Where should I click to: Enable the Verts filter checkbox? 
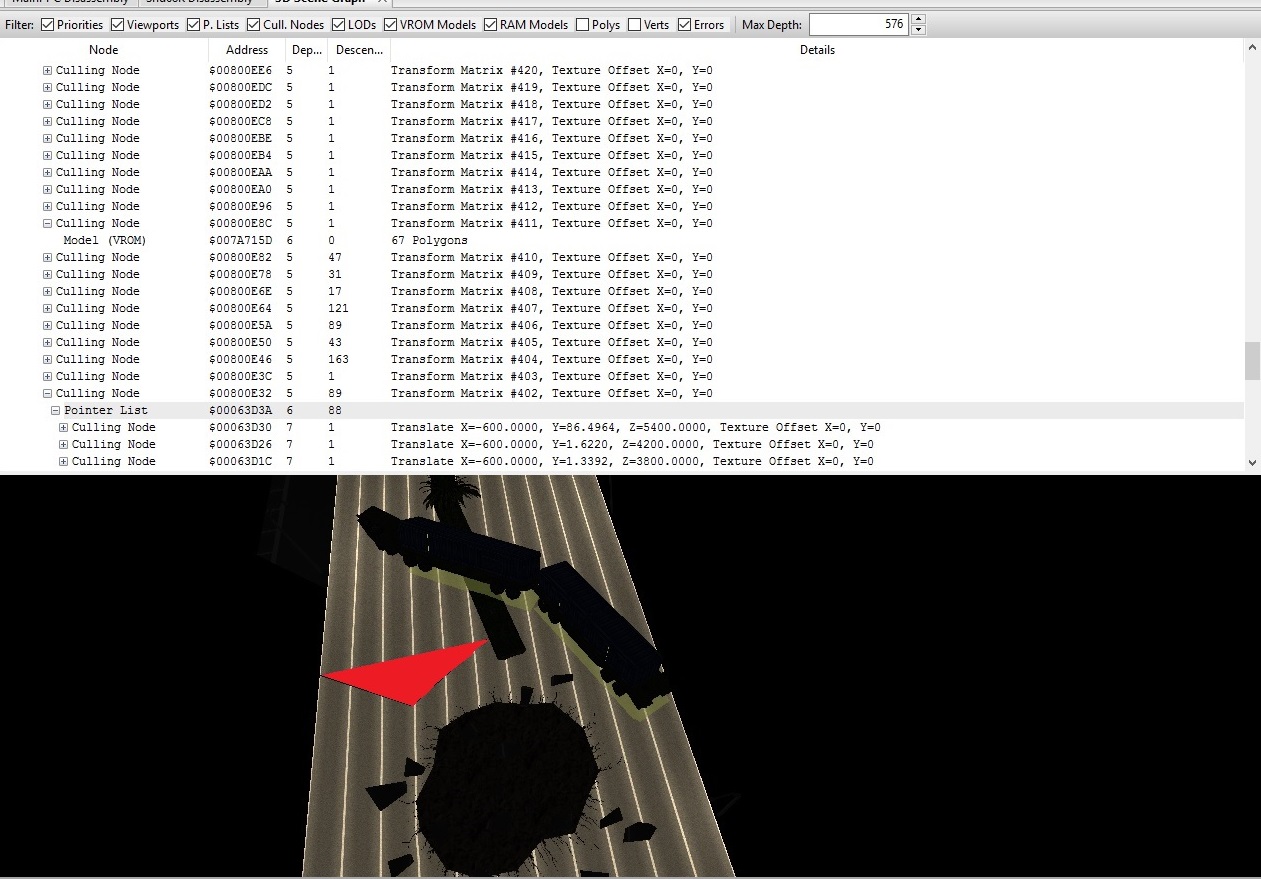[x=634, y=25]
